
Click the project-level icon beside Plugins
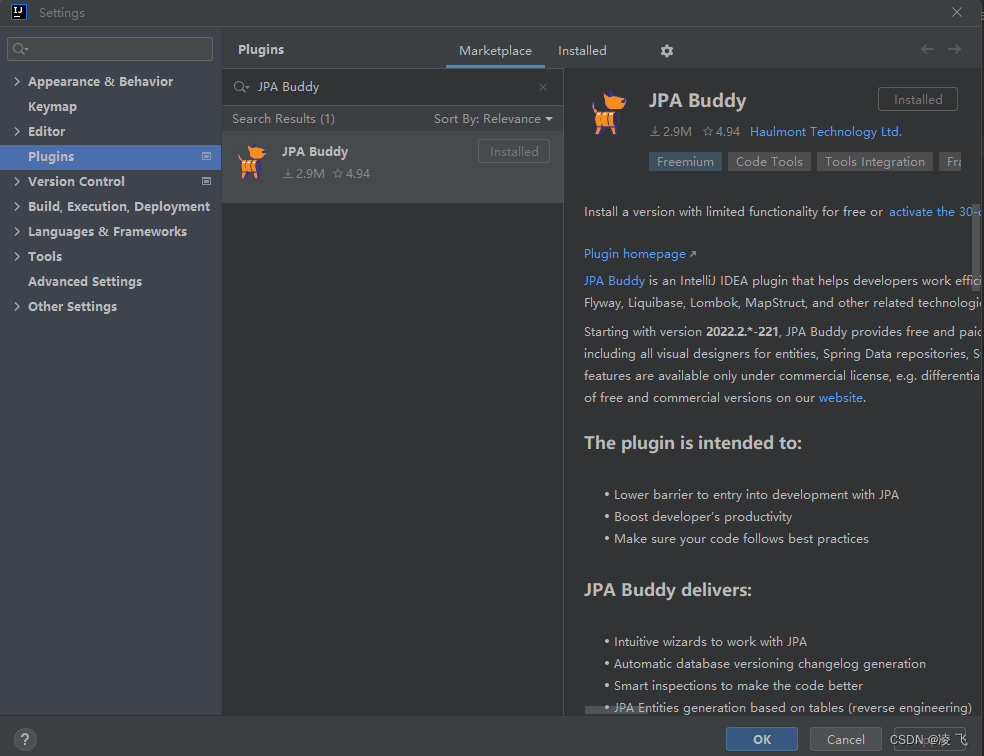click(x=206, y=156)
